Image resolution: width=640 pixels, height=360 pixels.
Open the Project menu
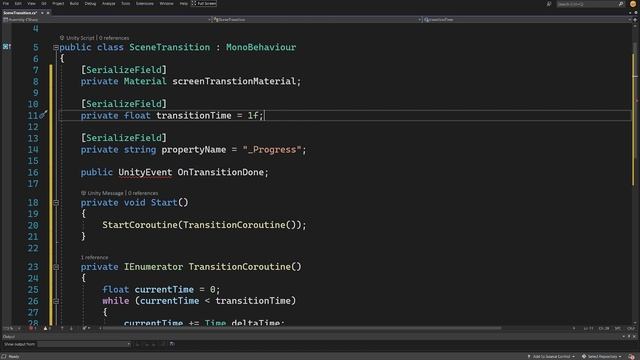pos(58,3)
